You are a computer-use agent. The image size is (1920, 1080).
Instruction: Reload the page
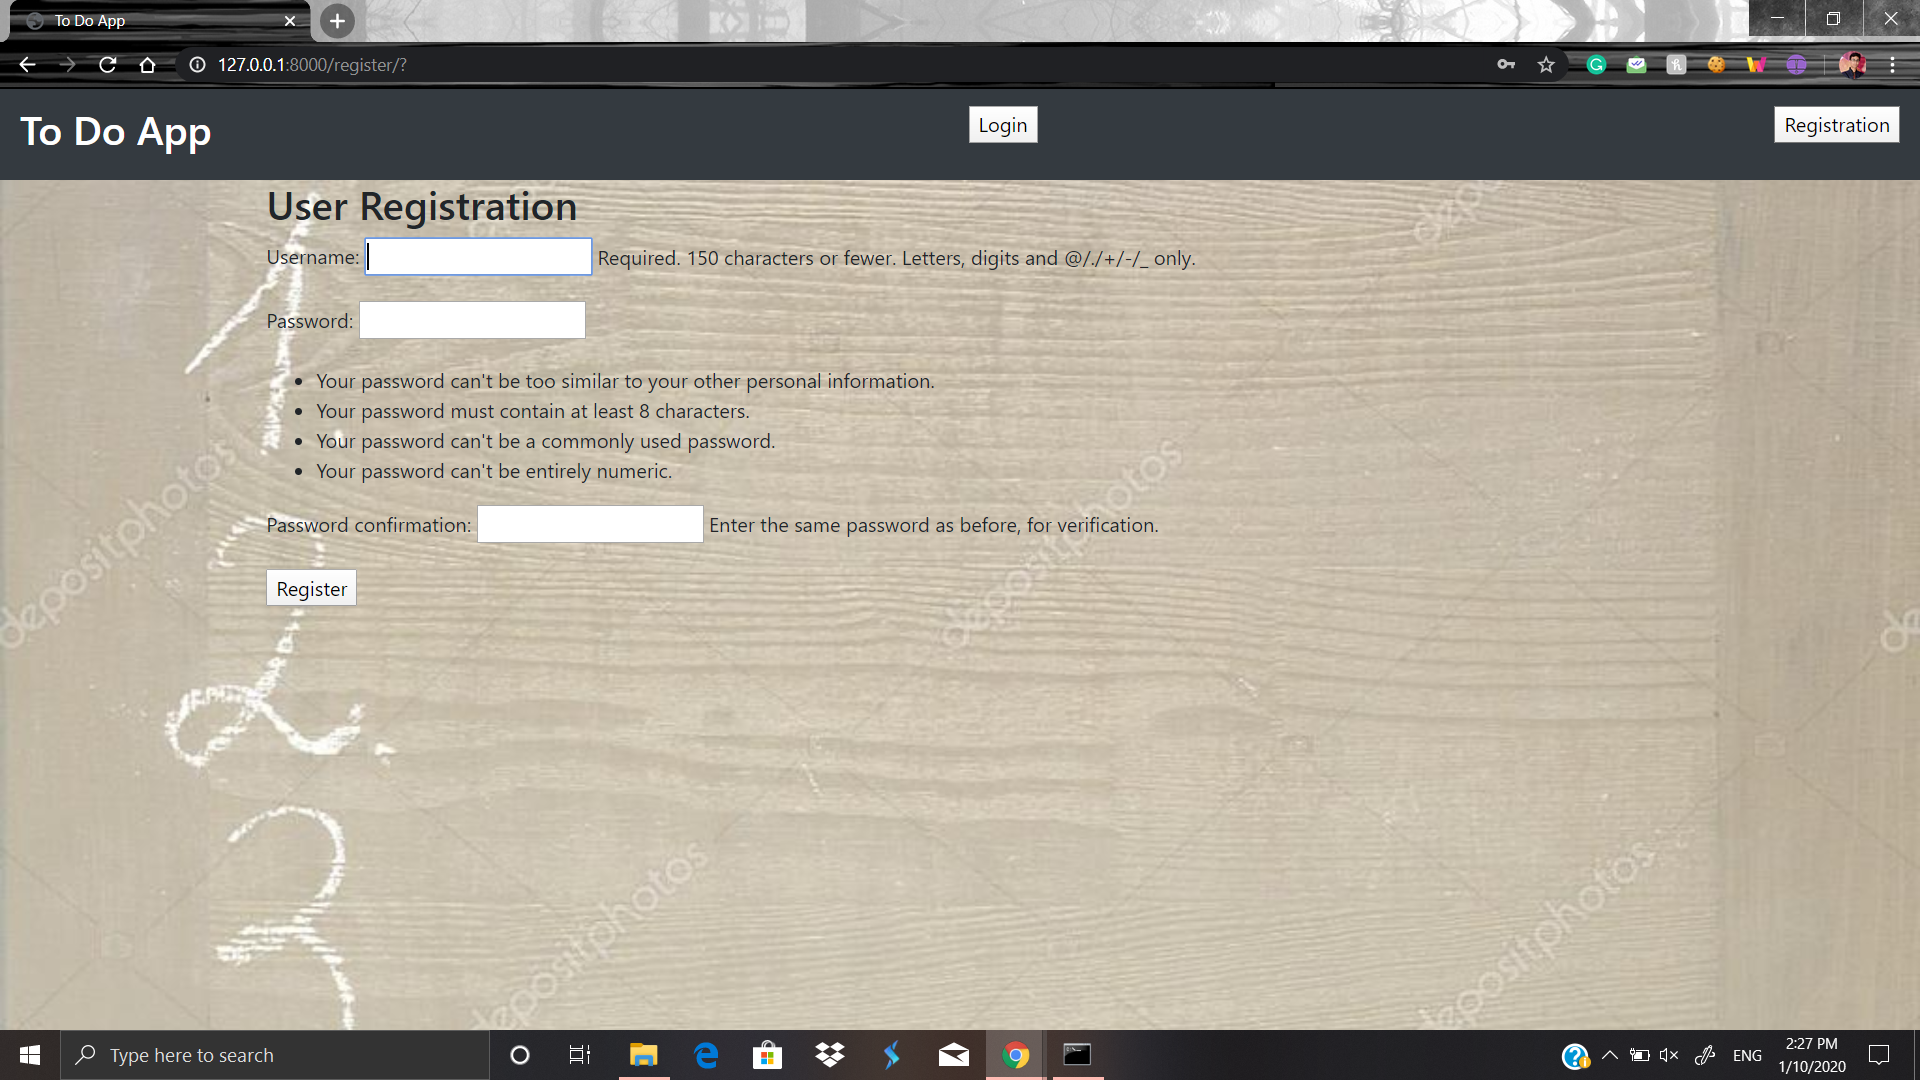click(x=108, y=65)
